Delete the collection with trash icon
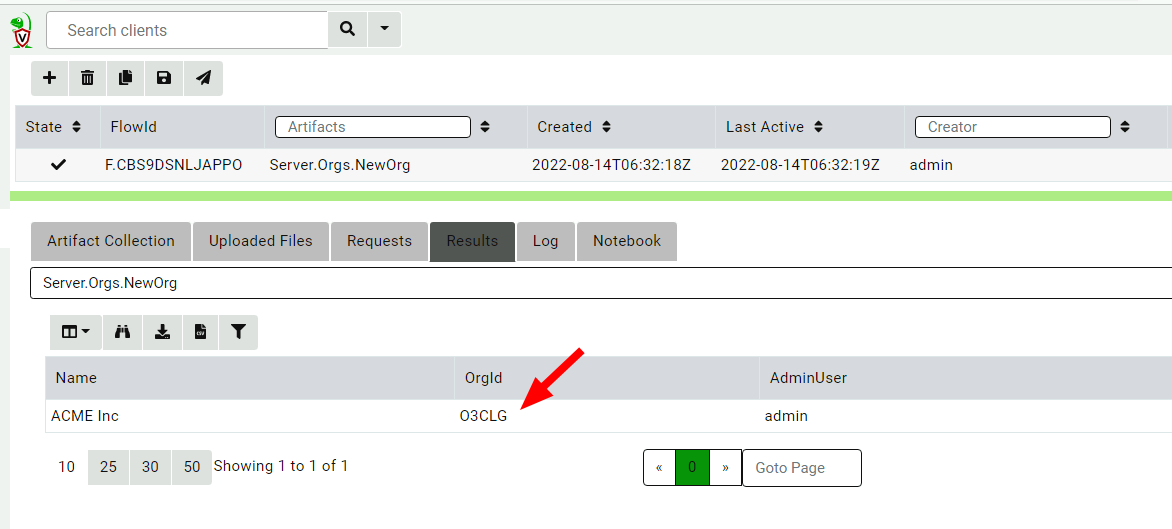 [88, 78]
